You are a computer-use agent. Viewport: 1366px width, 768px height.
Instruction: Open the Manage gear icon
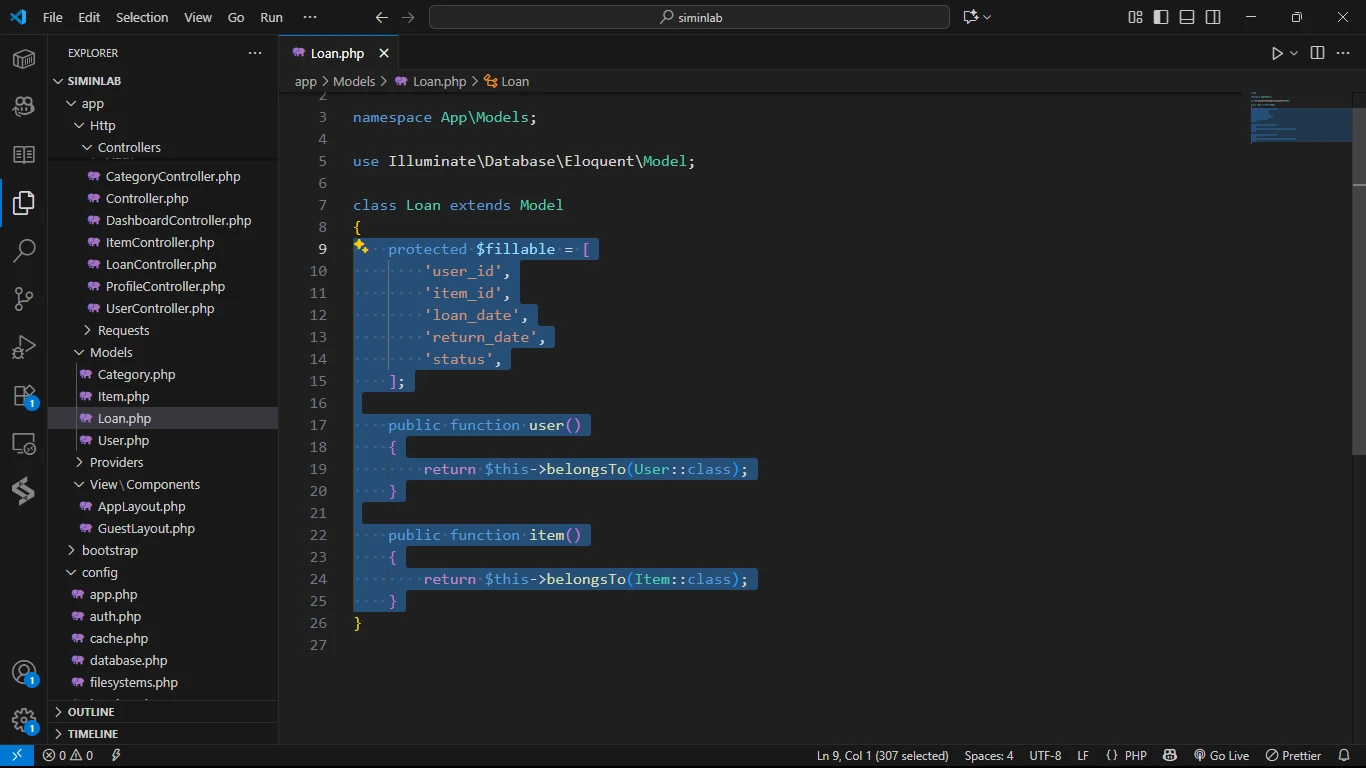24,720
